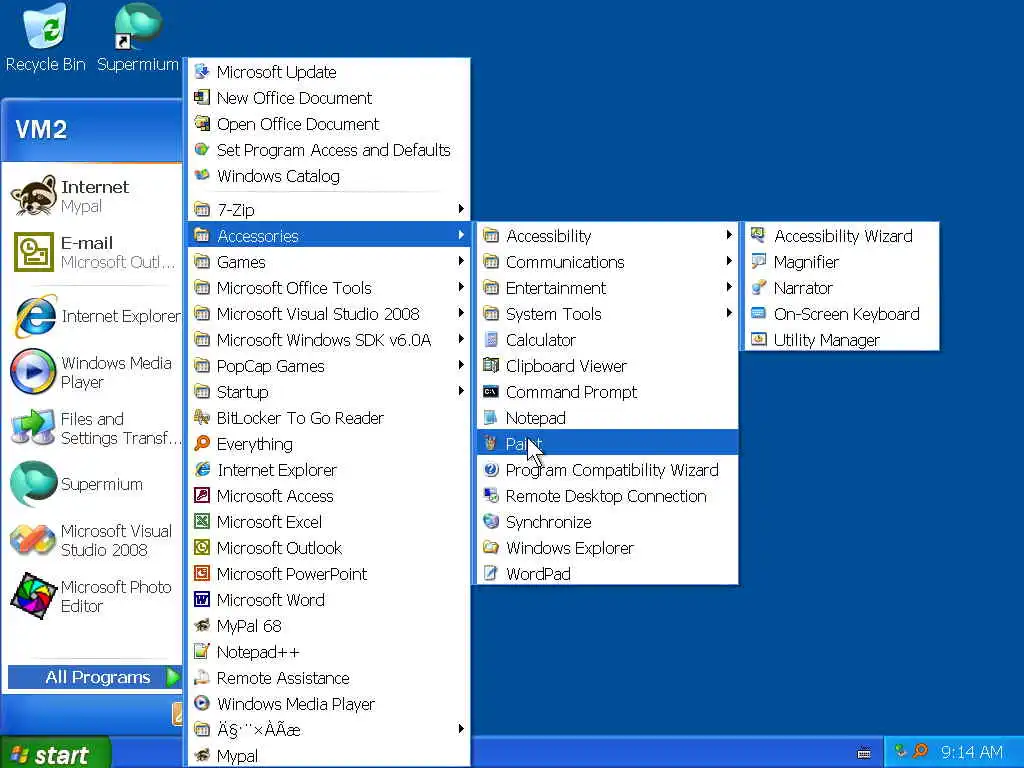The image size is (1024, 768).
Task: Click the BitLocker To Go Reader icon
Action: tap(202, 417)
